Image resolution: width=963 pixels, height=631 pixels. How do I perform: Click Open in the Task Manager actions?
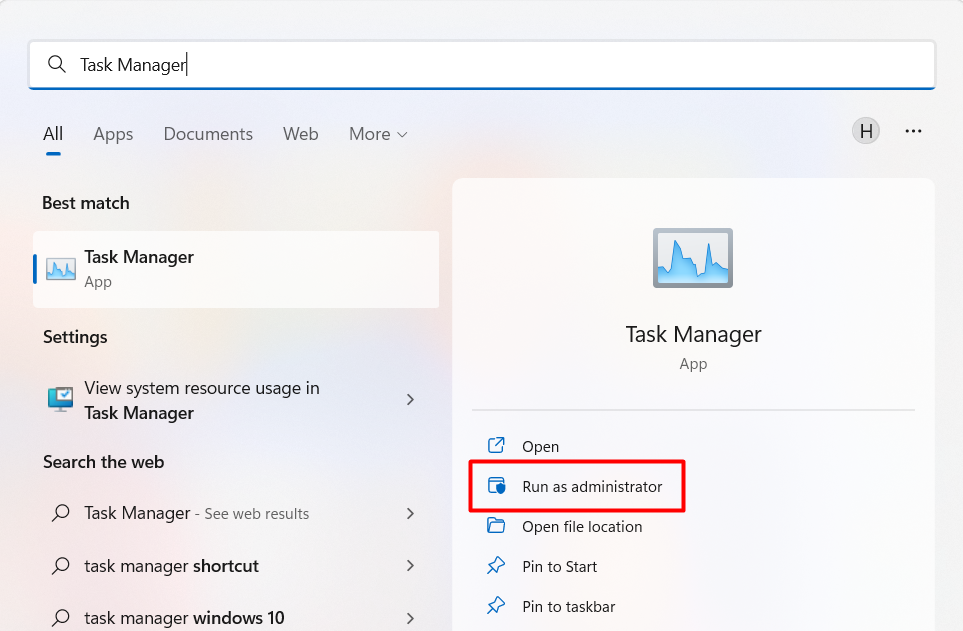540,446
